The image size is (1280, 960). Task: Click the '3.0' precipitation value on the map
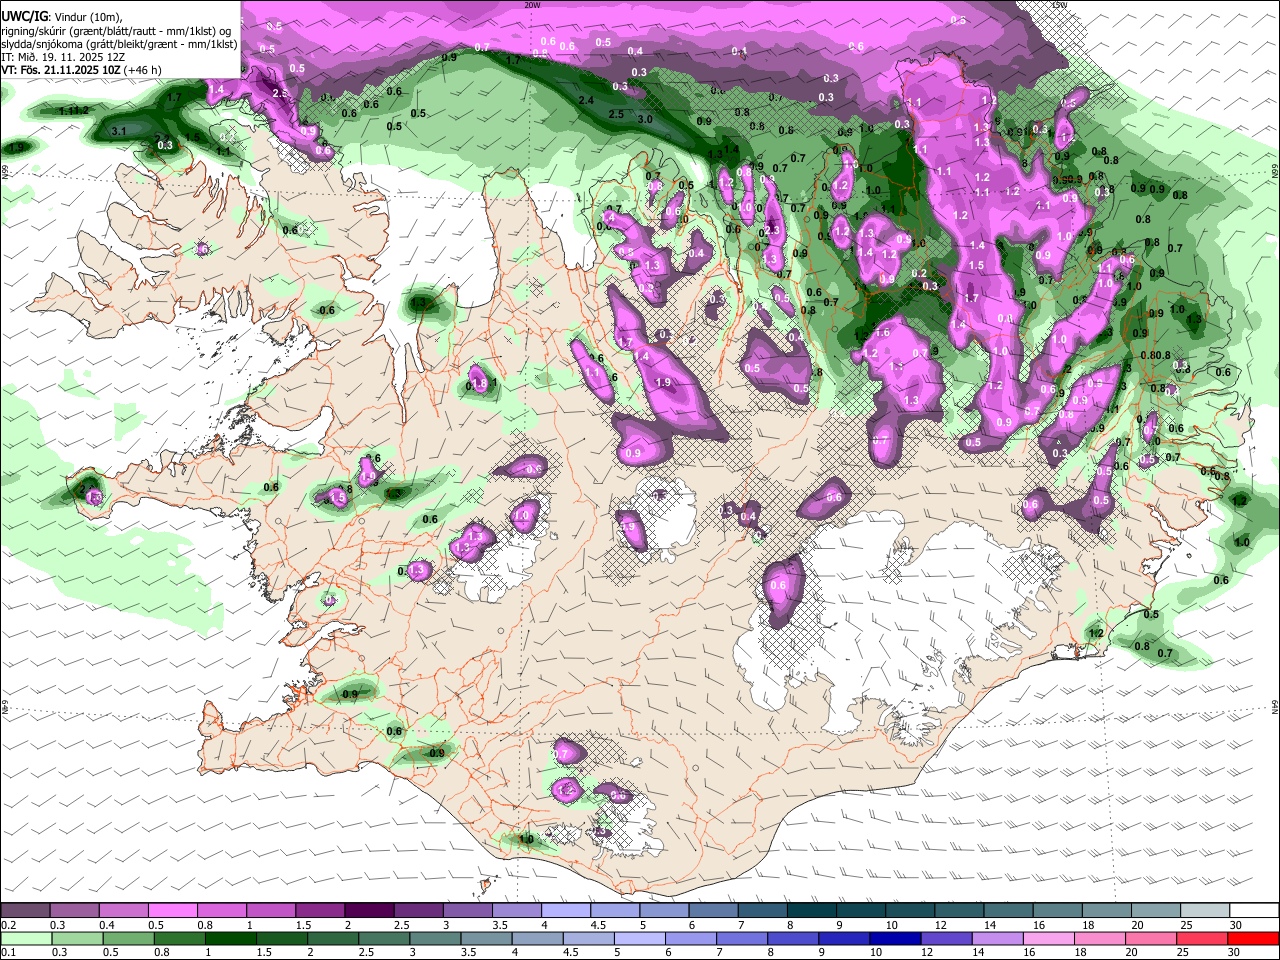645,119
